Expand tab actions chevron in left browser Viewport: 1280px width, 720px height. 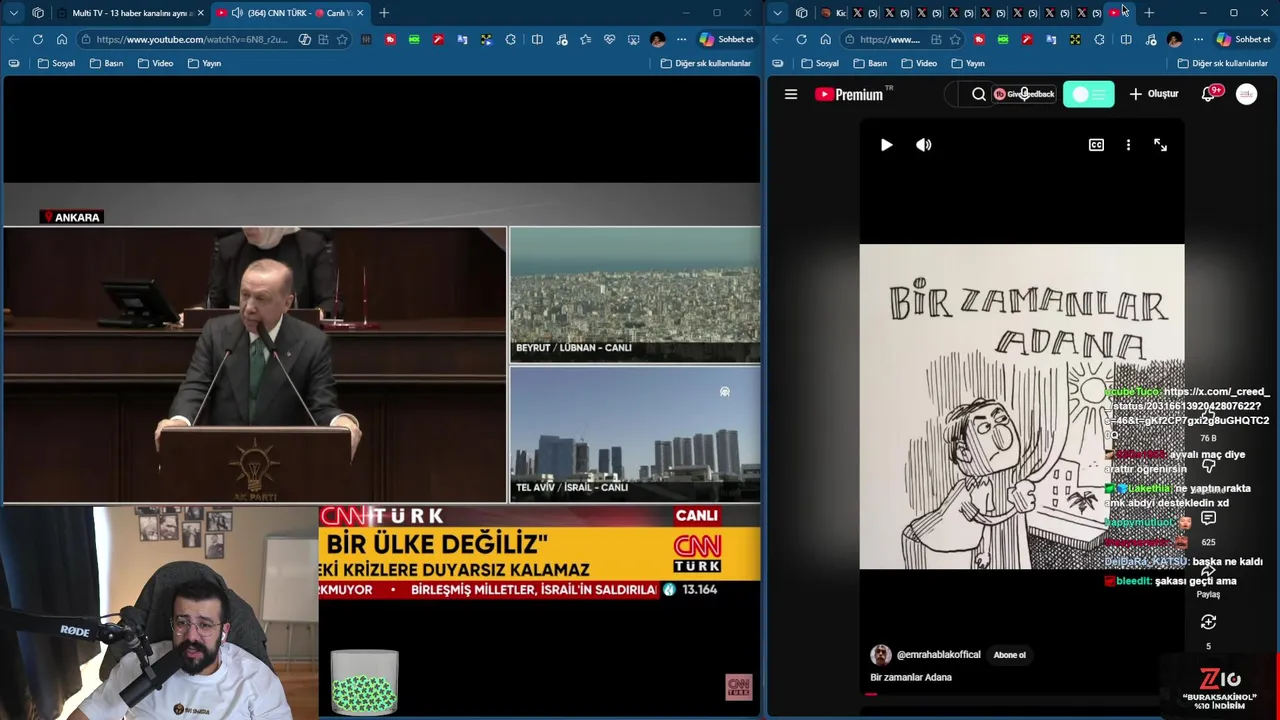click(x=14, y=13)
